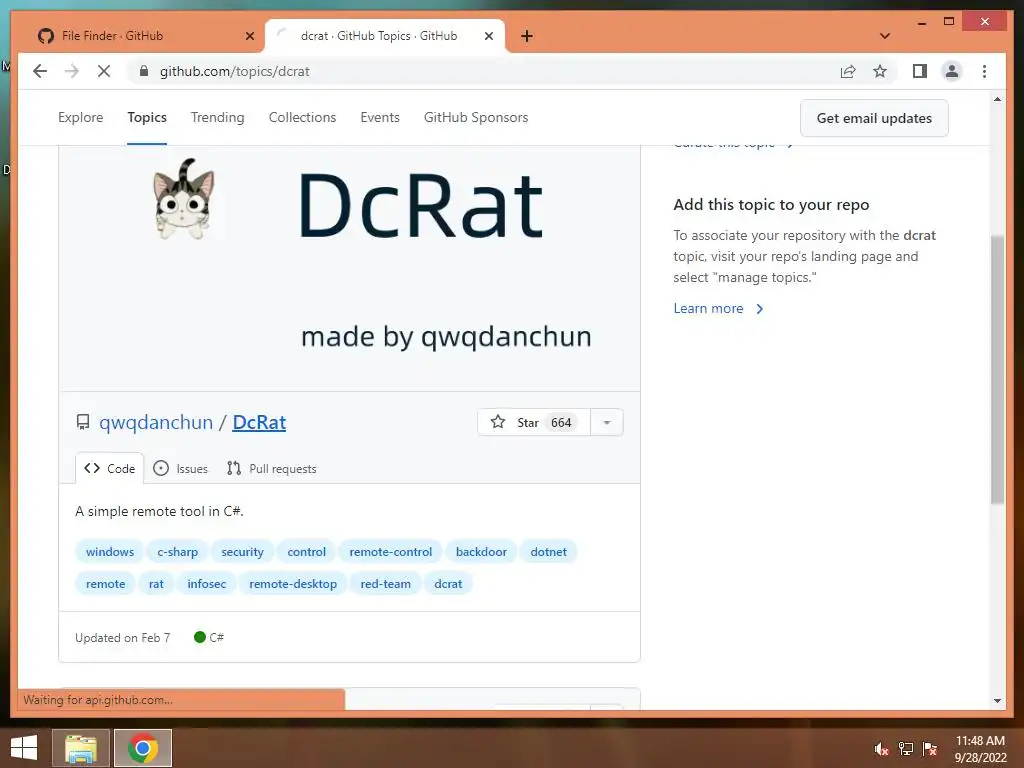Click the security topic tag
The width and height of the screenshot is (1024, 768).
pos(242,552)
